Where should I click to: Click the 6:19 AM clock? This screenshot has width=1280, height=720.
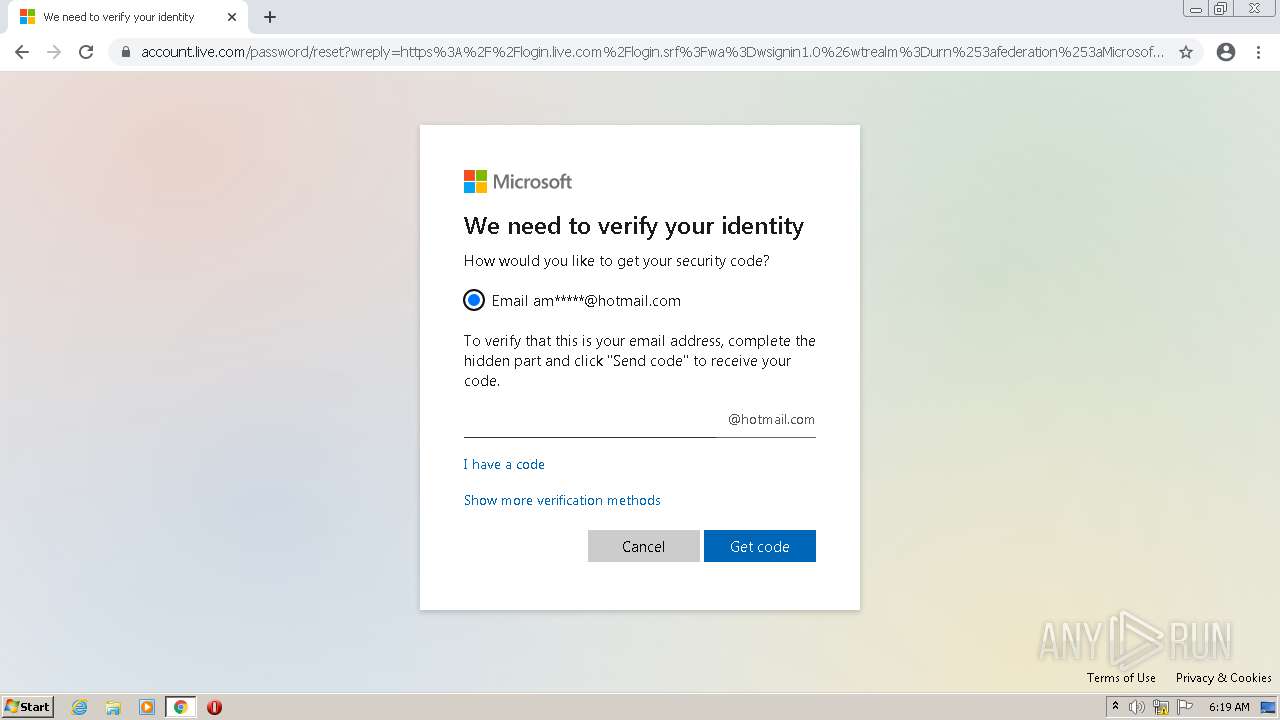1229,707
